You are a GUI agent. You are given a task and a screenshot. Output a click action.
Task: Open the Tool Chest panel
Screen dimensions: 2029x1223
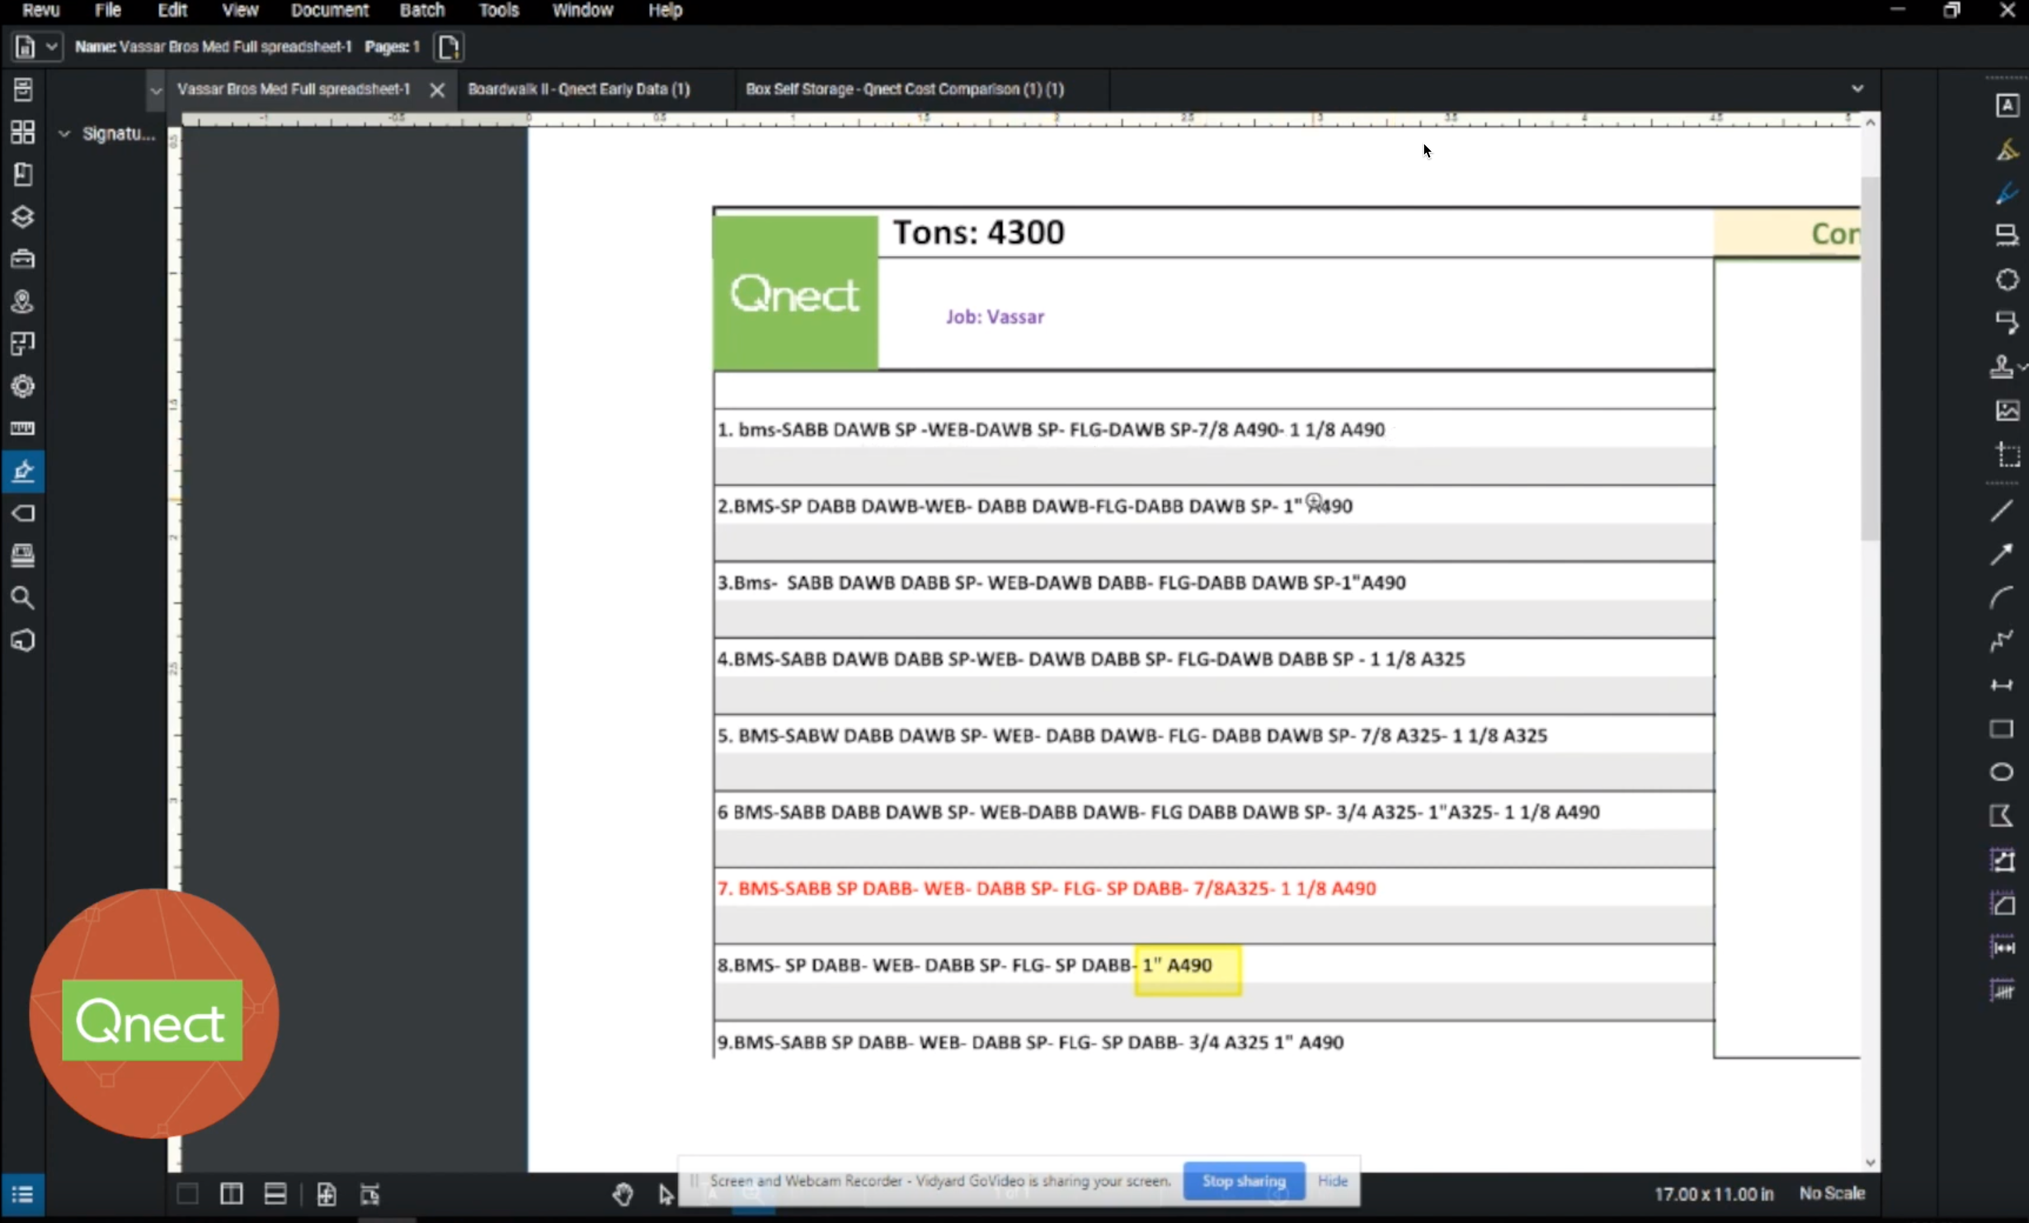coord(23,259)
